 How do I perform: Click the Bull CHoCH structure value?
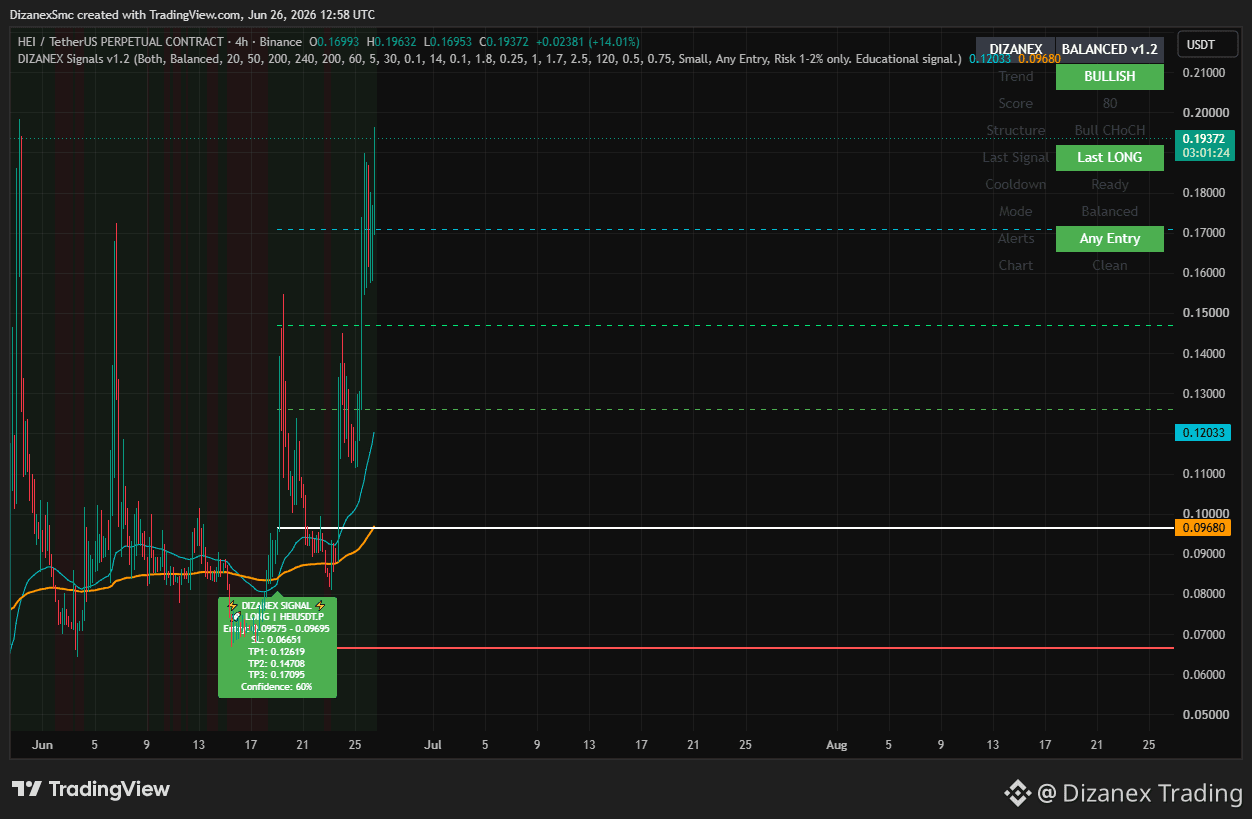[x=1110, y=130]
